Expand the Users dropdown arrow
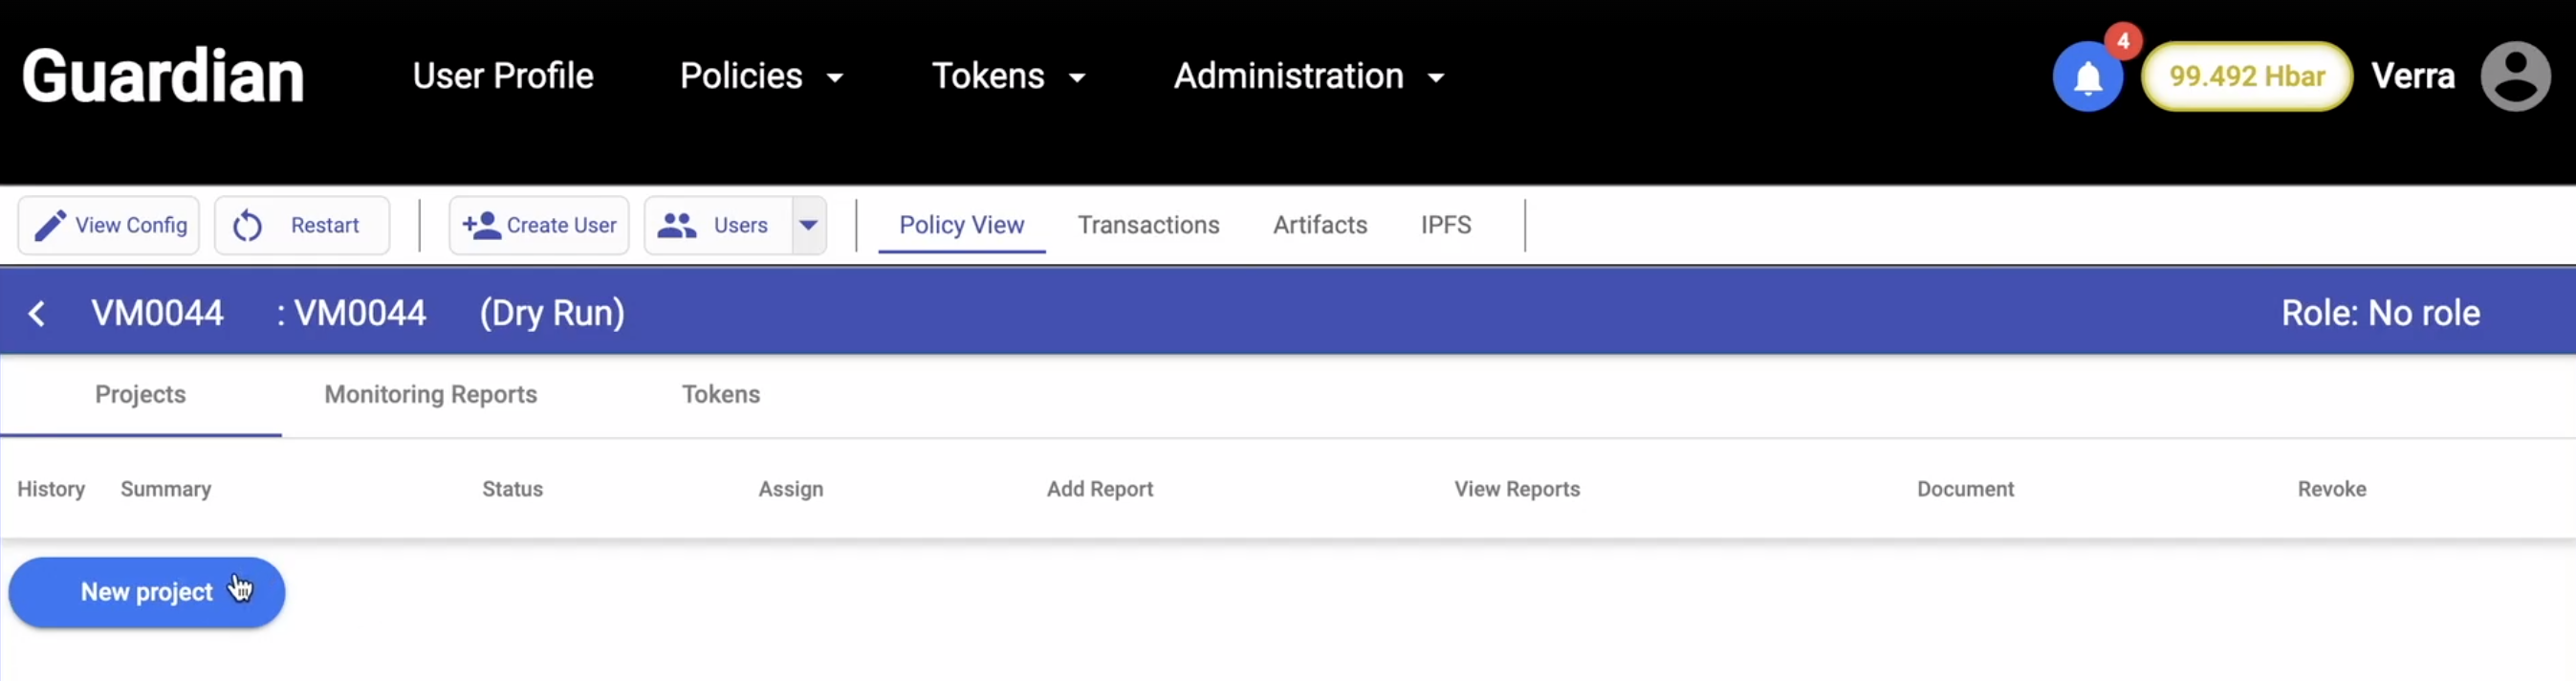The width and height of the screenshot is (2576, 681). click(808, 226)
